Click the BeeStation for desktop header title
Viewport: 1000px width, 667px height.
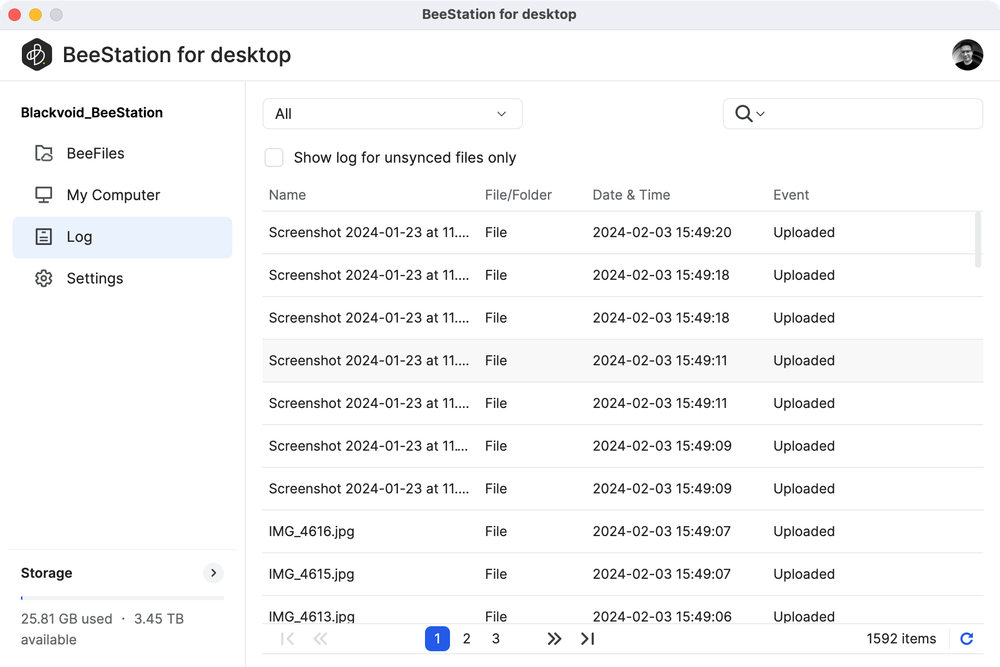coord(177,55)
